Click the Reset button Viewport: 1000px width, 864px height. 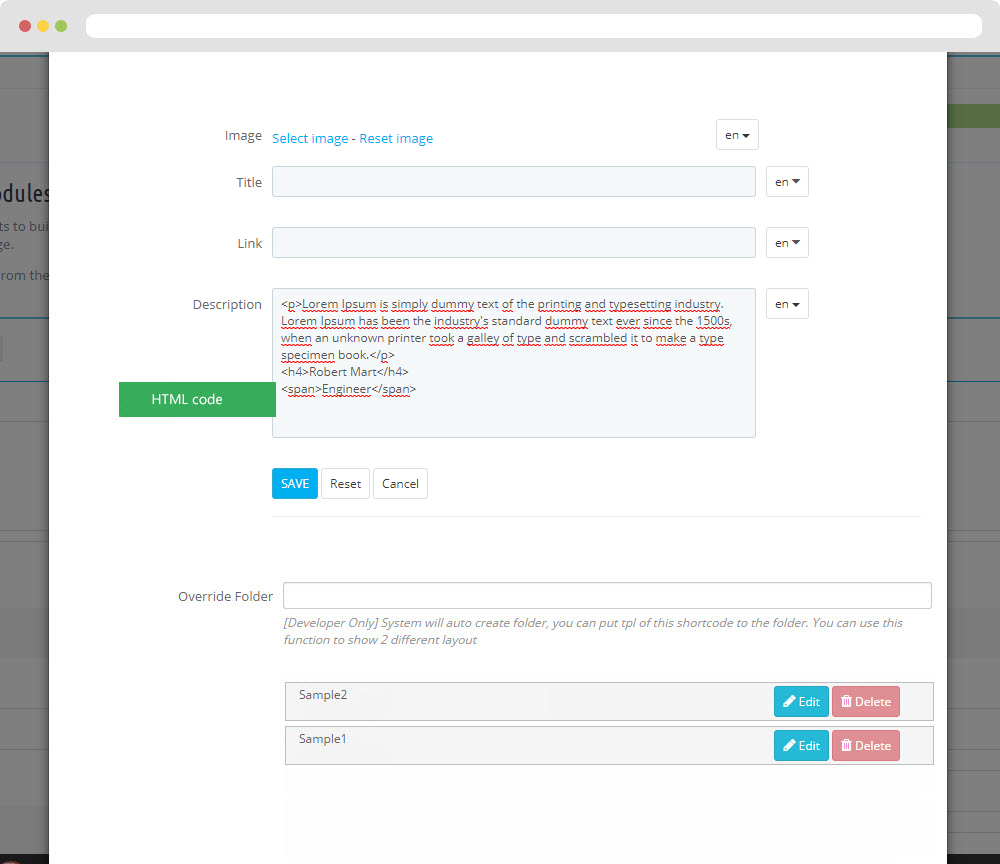pos(345,484)
